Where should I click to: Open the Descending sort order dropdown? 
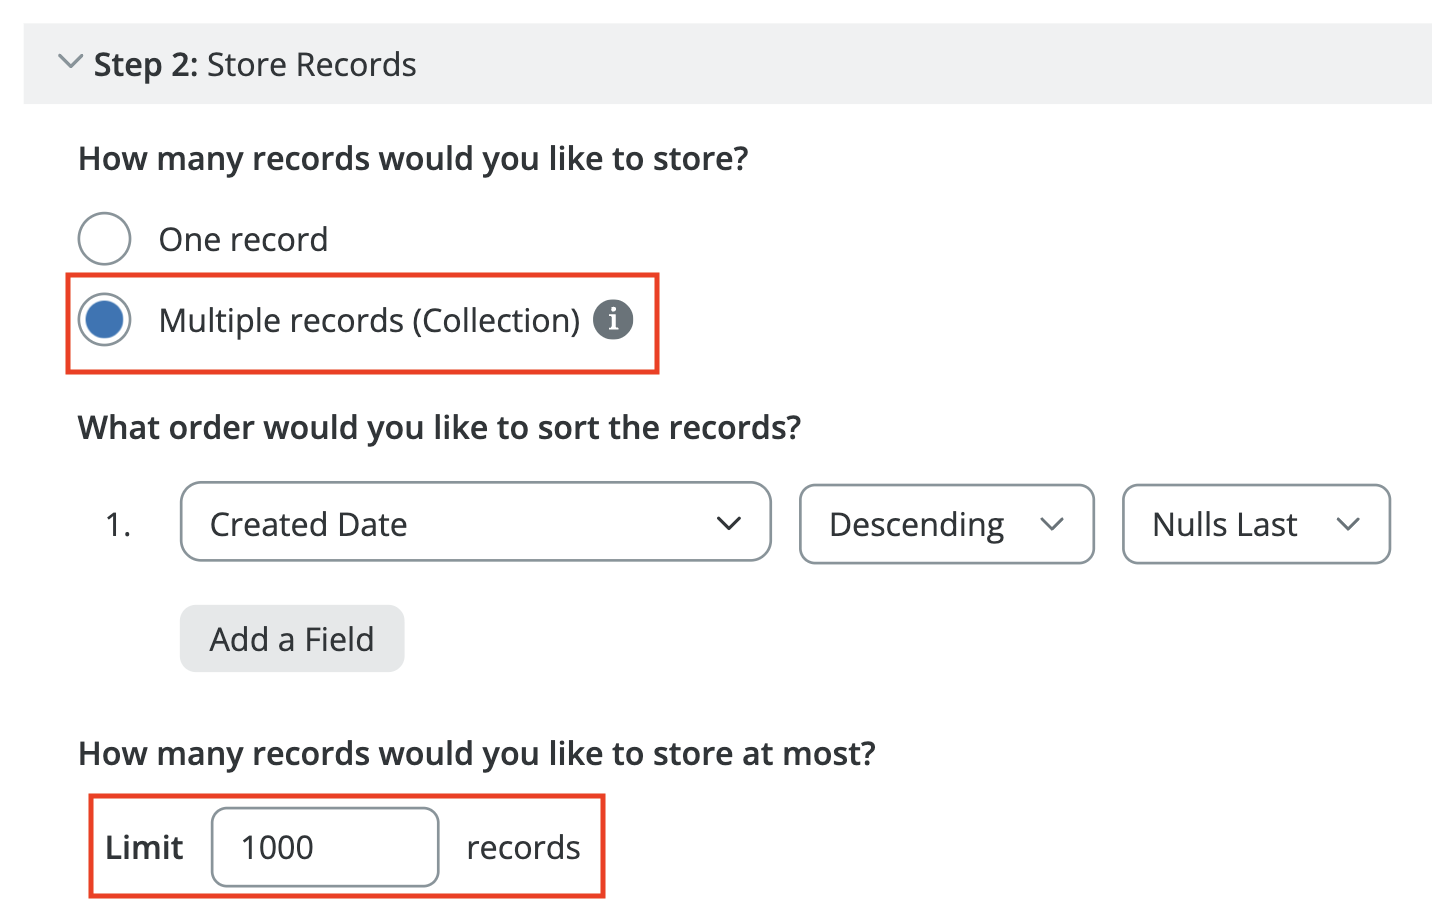pyautogui.click(x=945, y=524)
